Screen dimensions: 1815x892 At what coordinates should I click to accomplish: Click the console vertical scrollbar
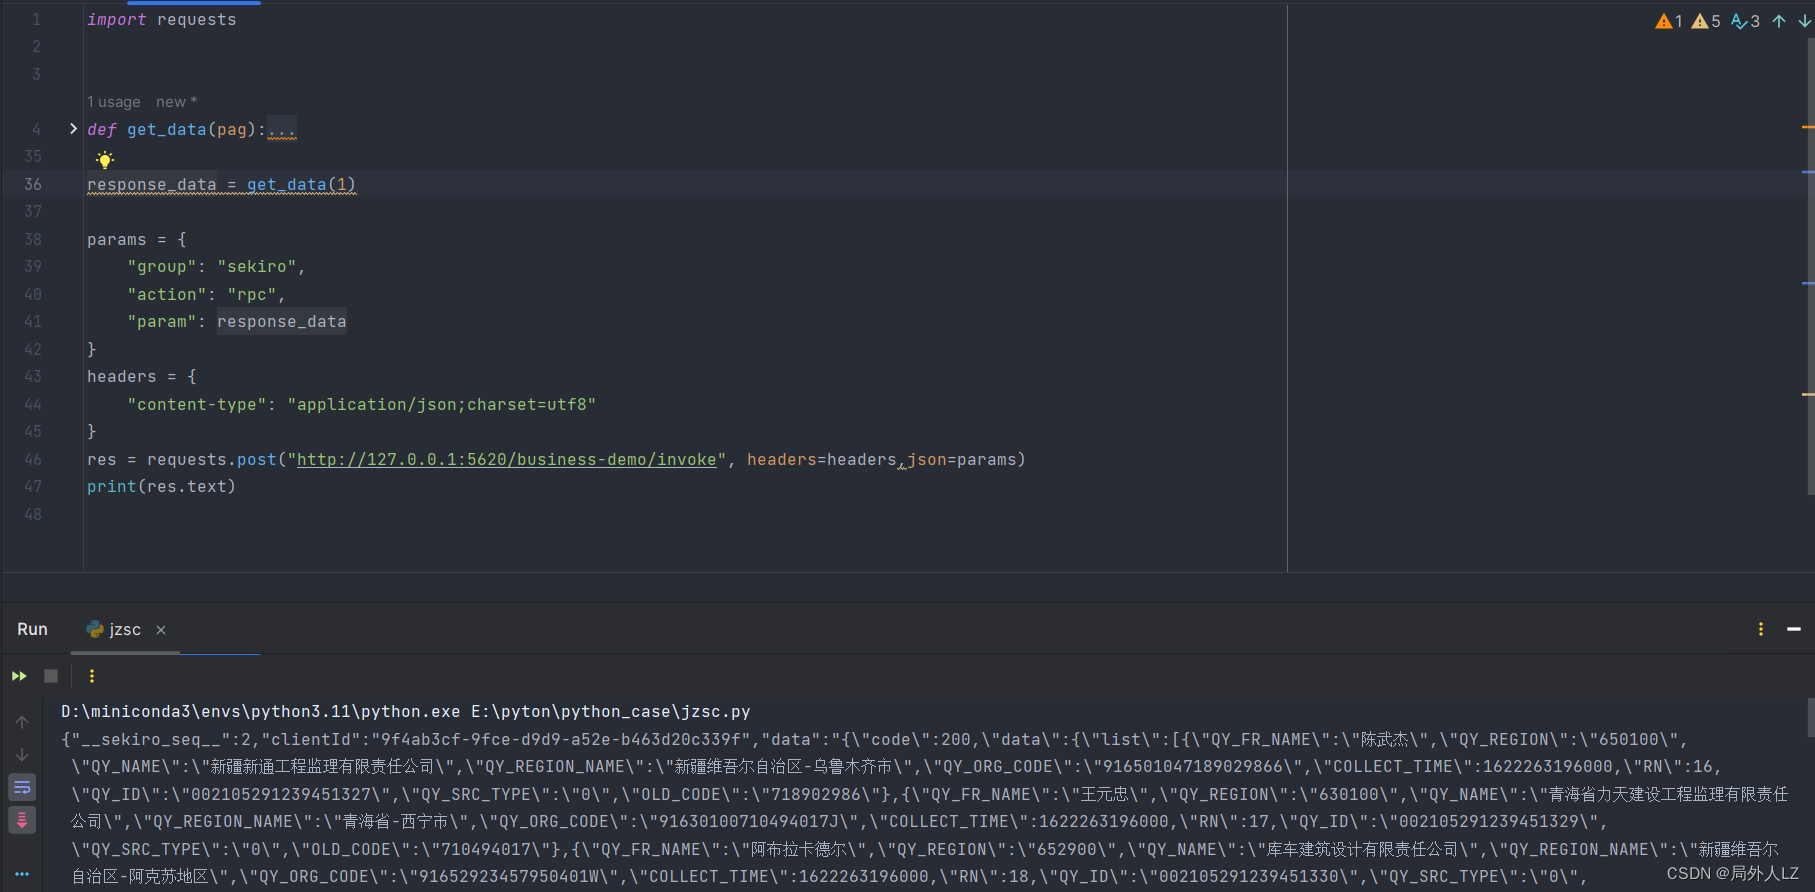pos(1810,717)
